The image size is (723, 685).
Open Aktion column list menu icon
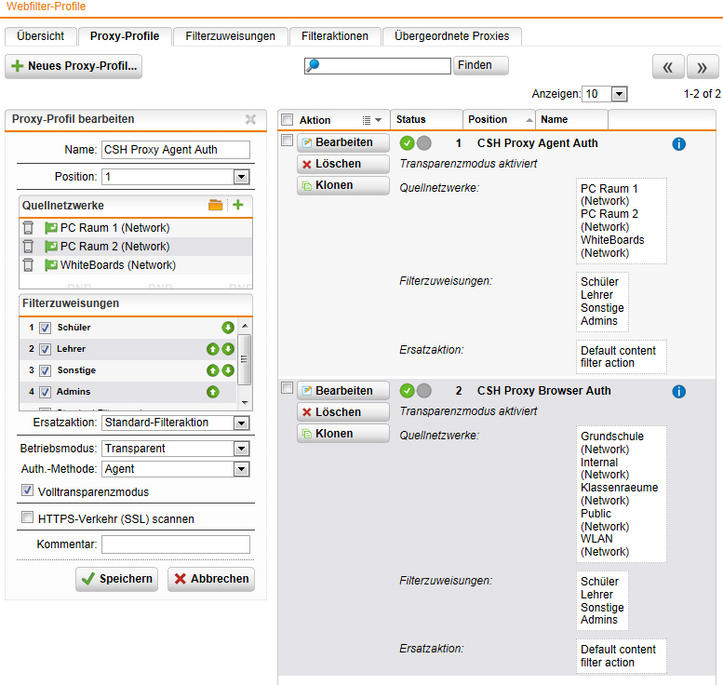coord(372,120)
